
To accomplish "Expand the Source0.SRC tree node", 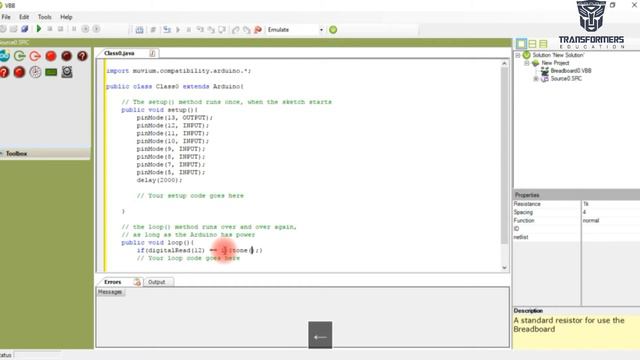I will 536,79.
